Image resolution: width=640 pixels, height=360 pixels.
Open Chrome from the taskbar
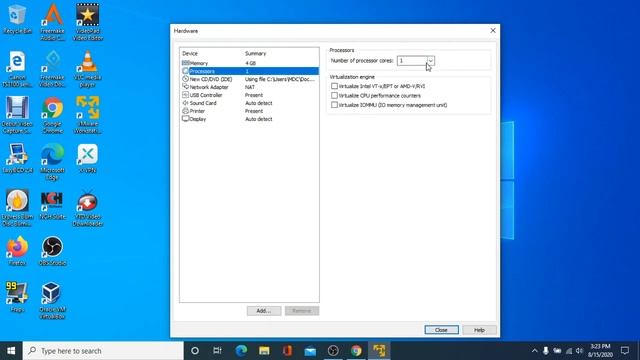pos(356,351)
